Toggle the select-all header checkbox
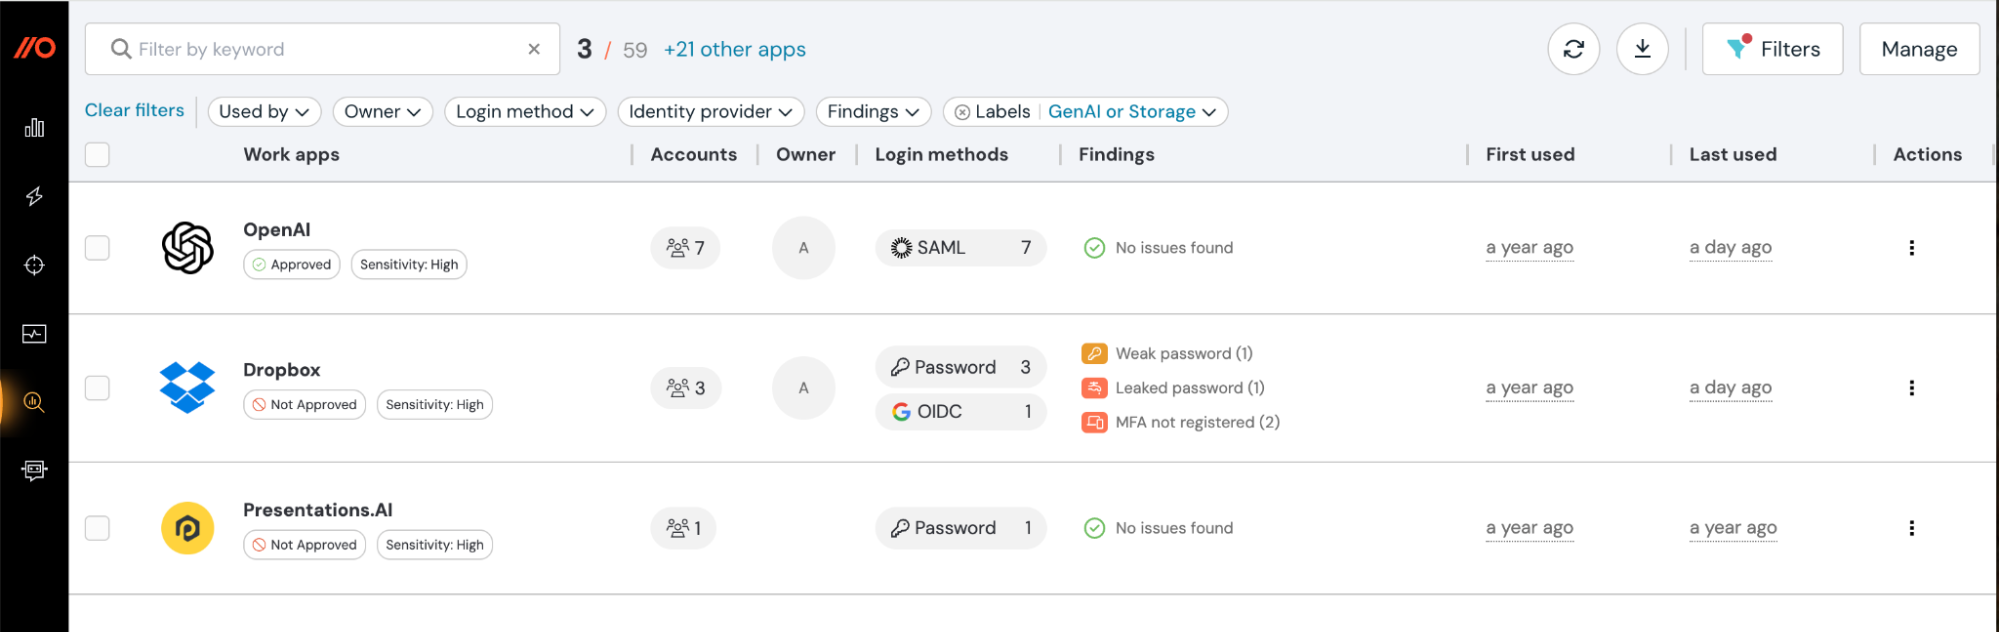The image size is (1999, 632). point(97,155)
